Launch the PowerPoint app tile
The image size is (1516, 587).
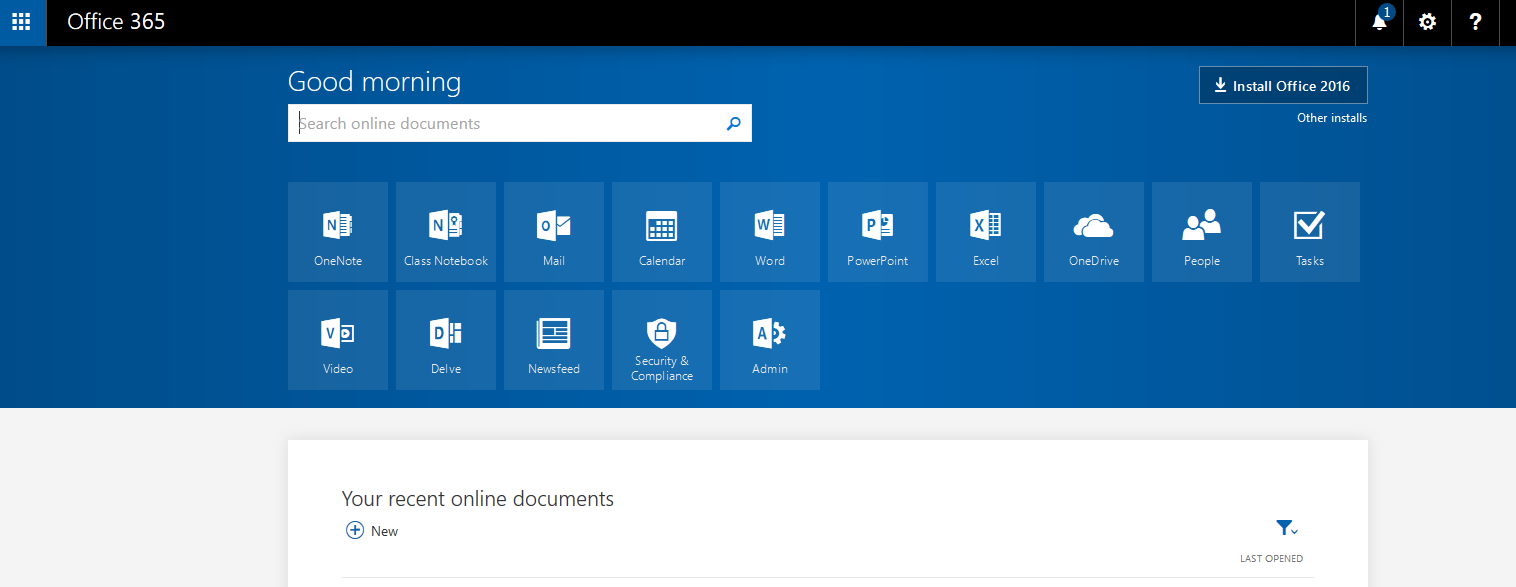click(x=878, y=232)
